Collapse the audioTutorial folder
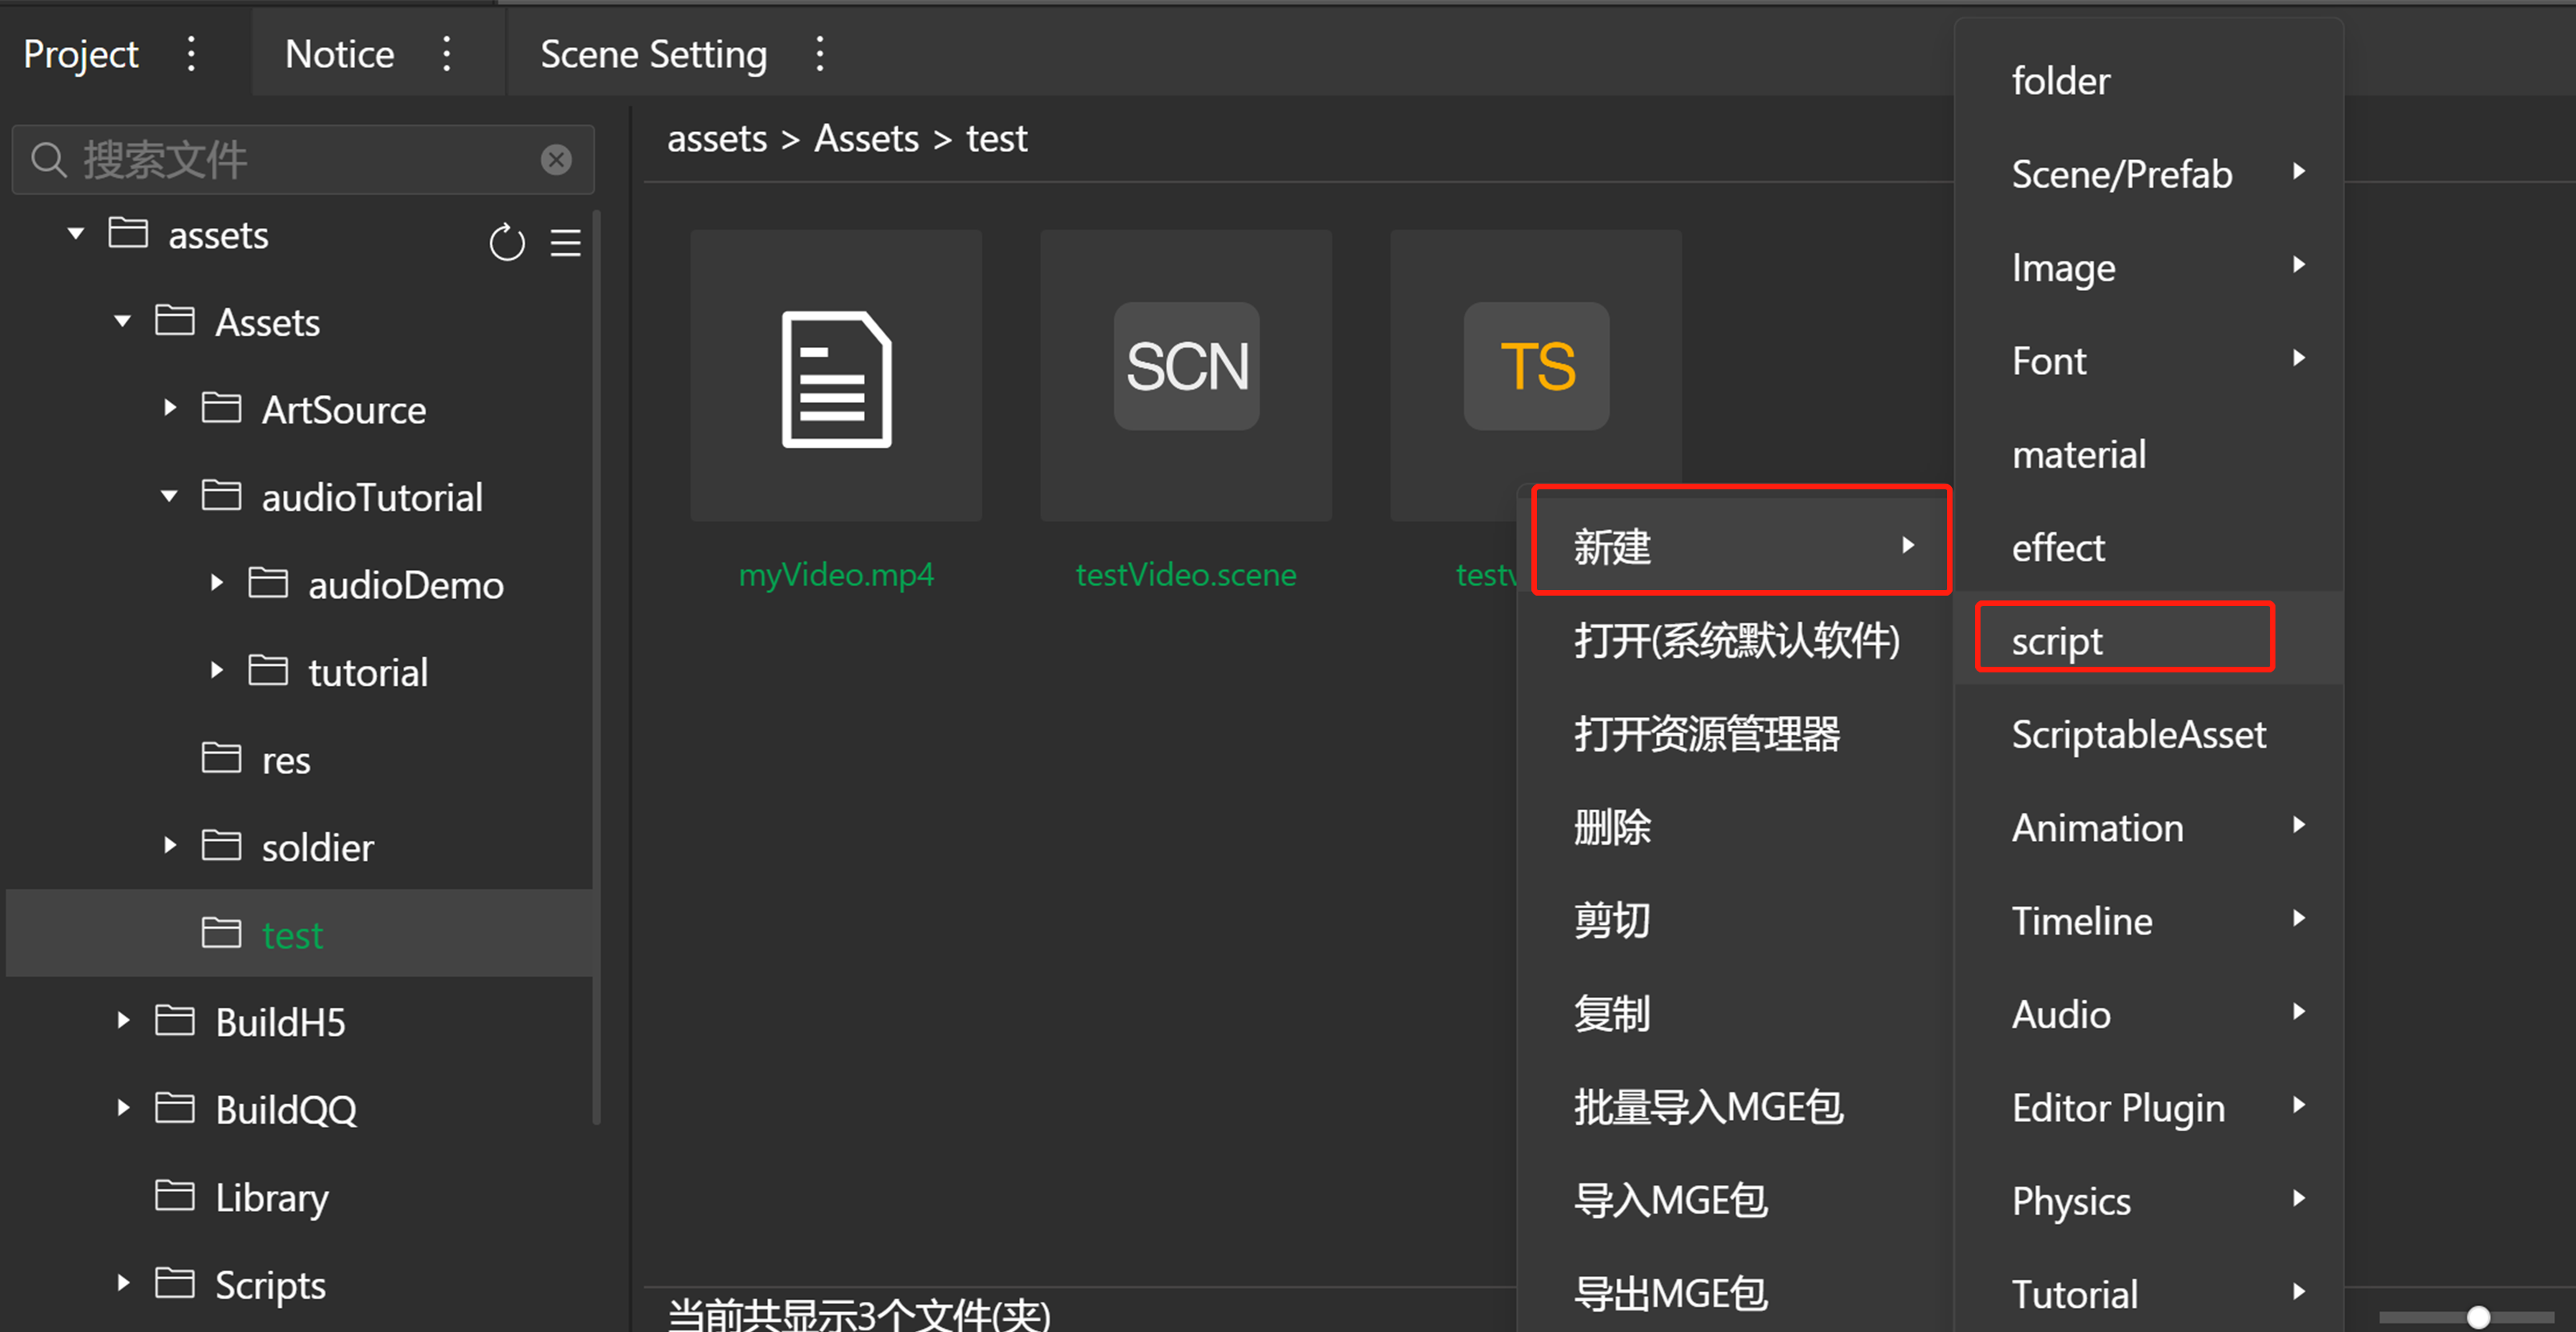 coord(170,496)
